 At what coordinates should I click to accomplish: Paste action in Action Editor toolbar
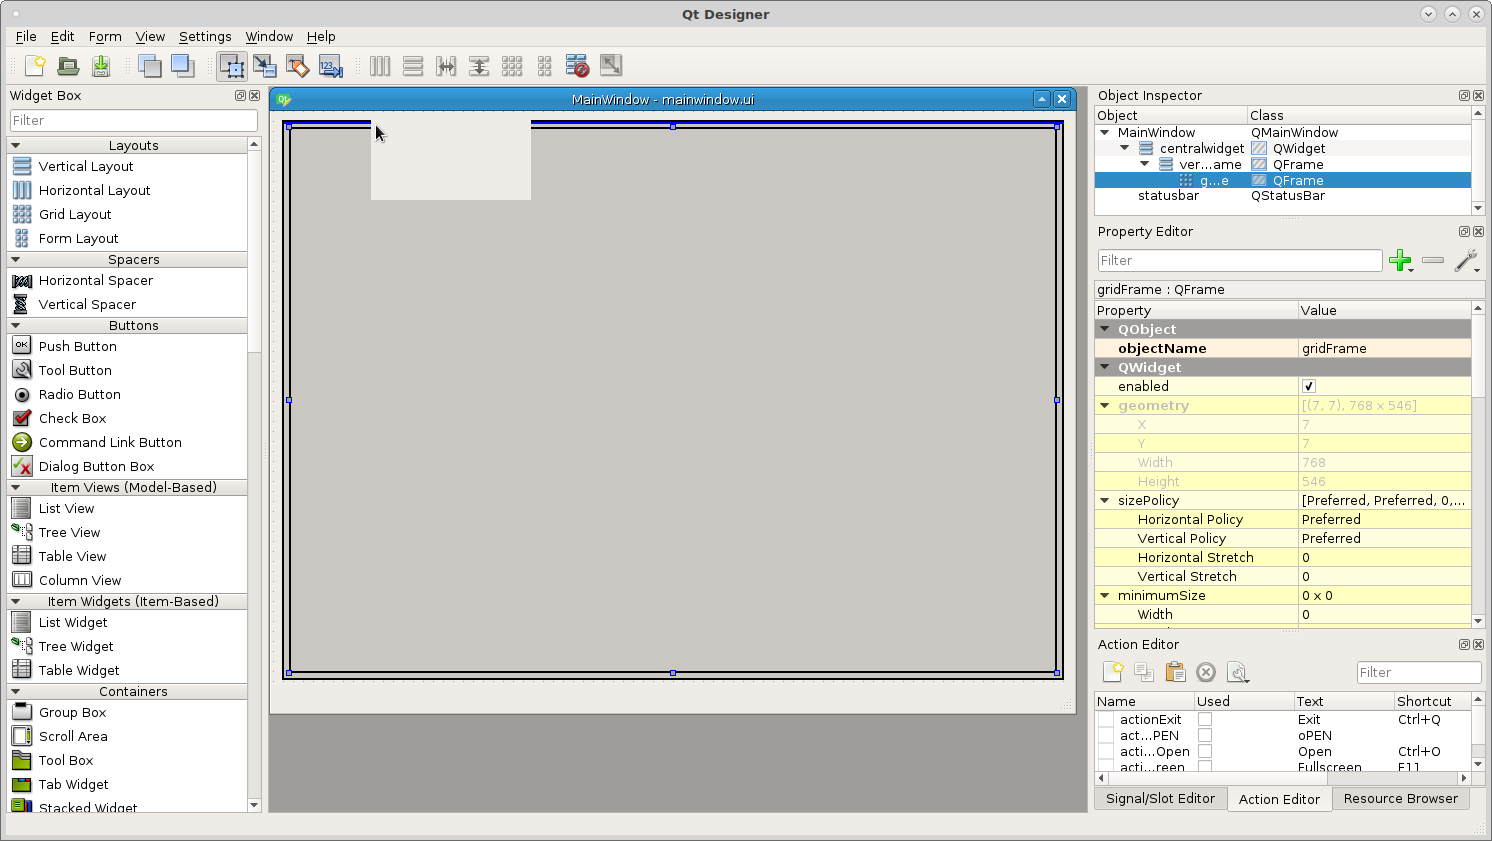click(1175, 672)
